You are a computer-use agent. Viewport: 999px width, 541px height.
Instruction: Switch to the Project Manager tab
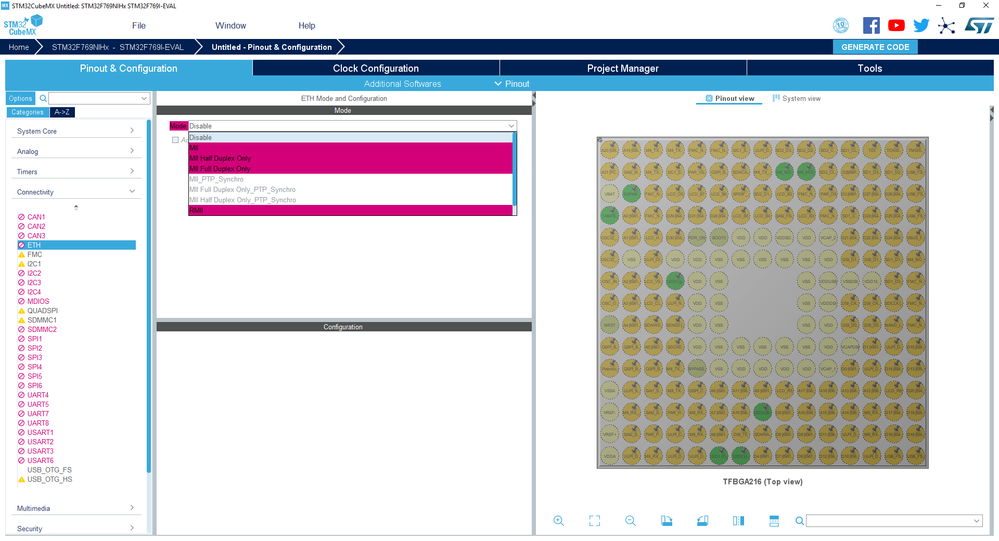[x=622, y=68]
